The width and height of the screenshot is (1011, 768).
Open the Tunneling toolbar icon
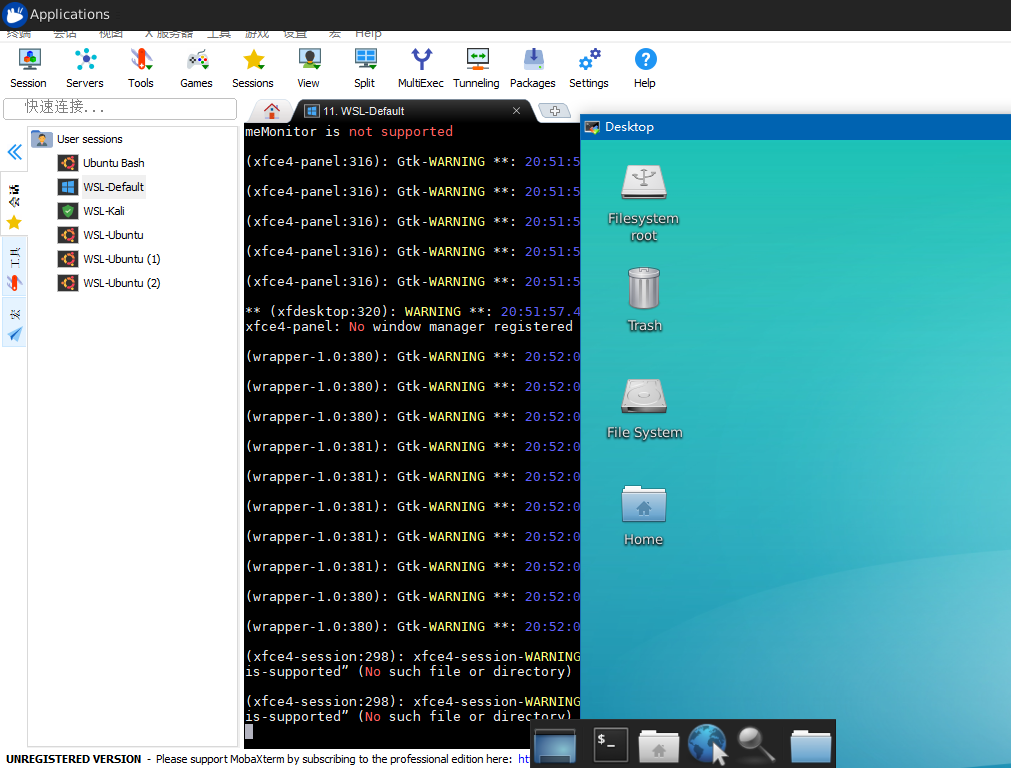click(x=476, y=68)
